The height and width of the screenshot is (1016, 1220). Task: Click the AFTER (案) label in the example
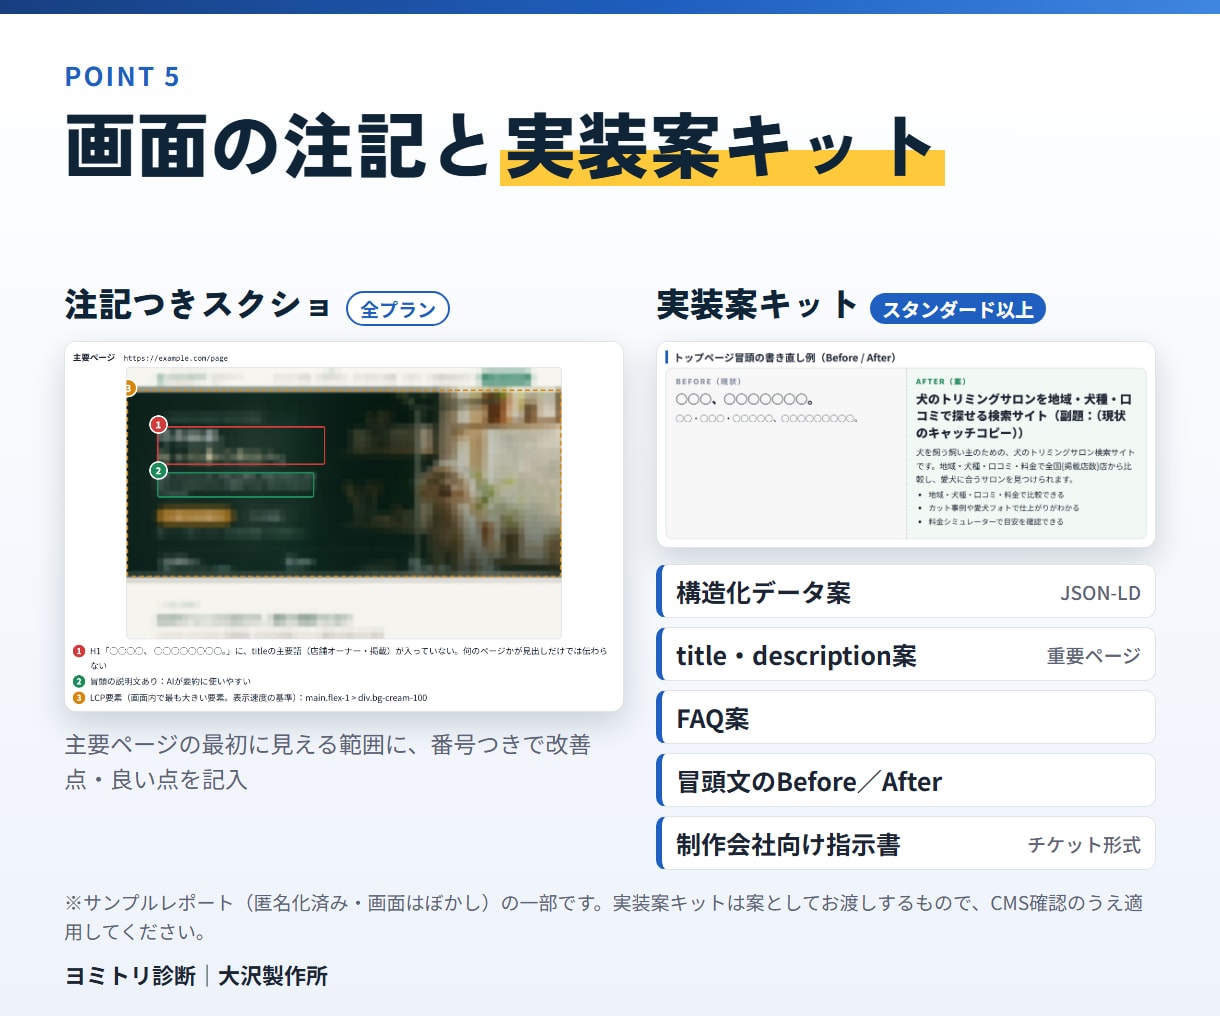(x=941, y=382)
